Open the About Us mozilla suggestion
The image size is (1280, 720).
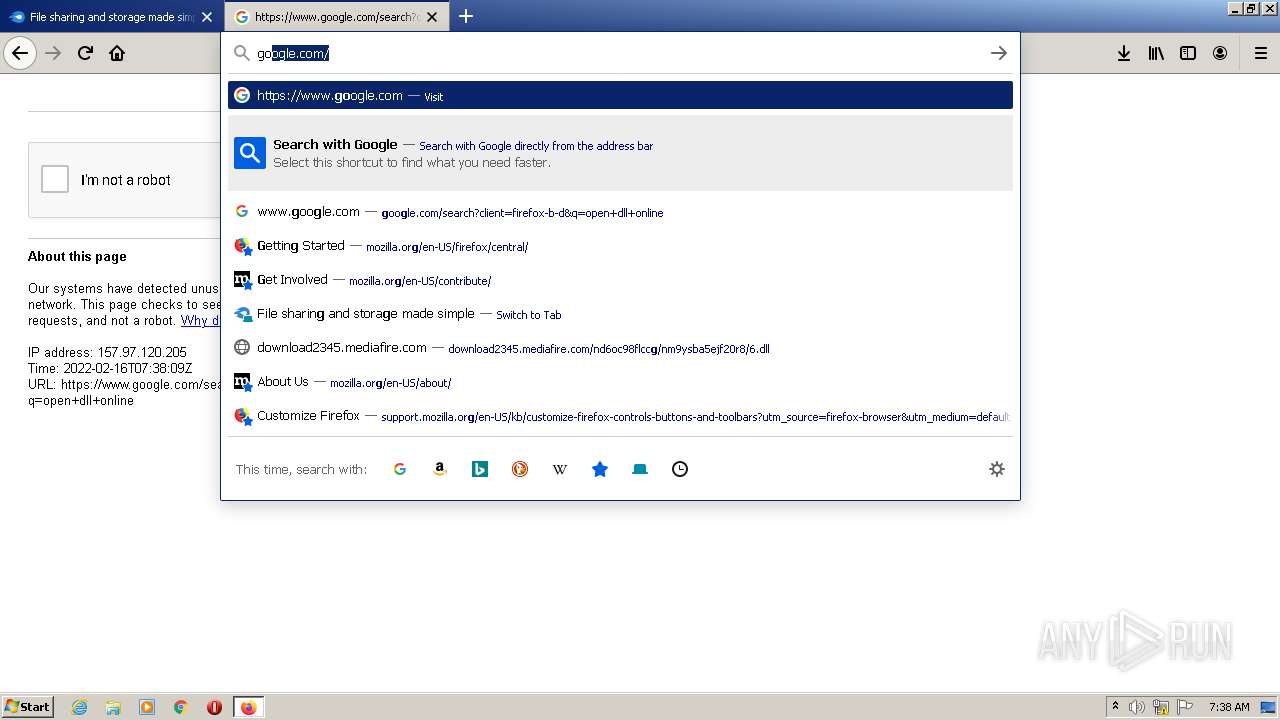[620, 382]
